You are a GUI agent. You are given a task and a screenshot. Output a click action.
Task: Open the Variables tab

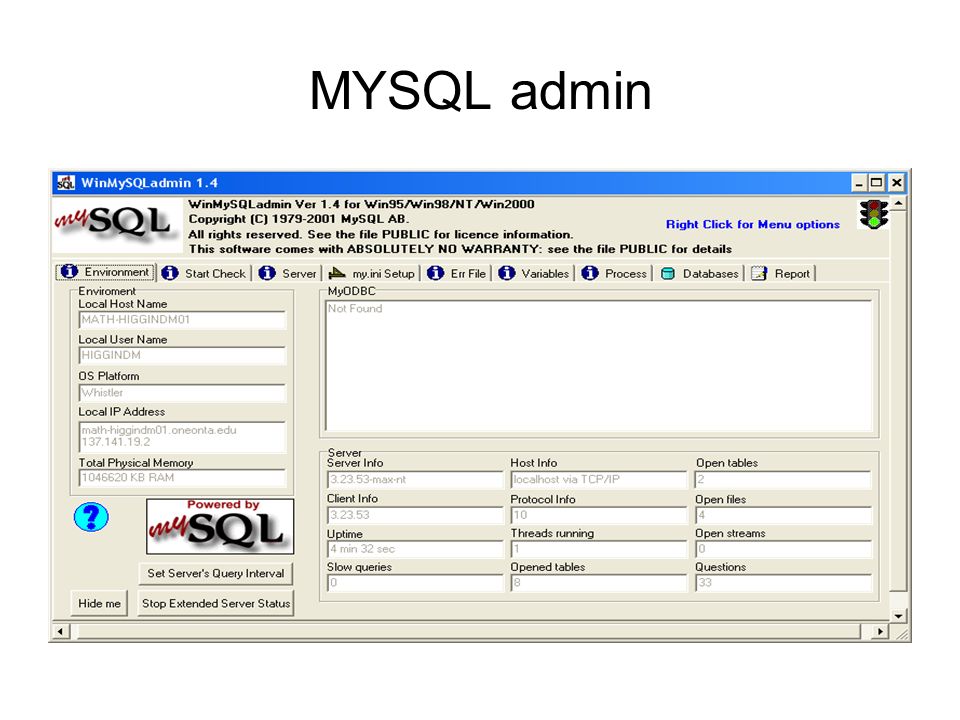(x=534, y=274)
